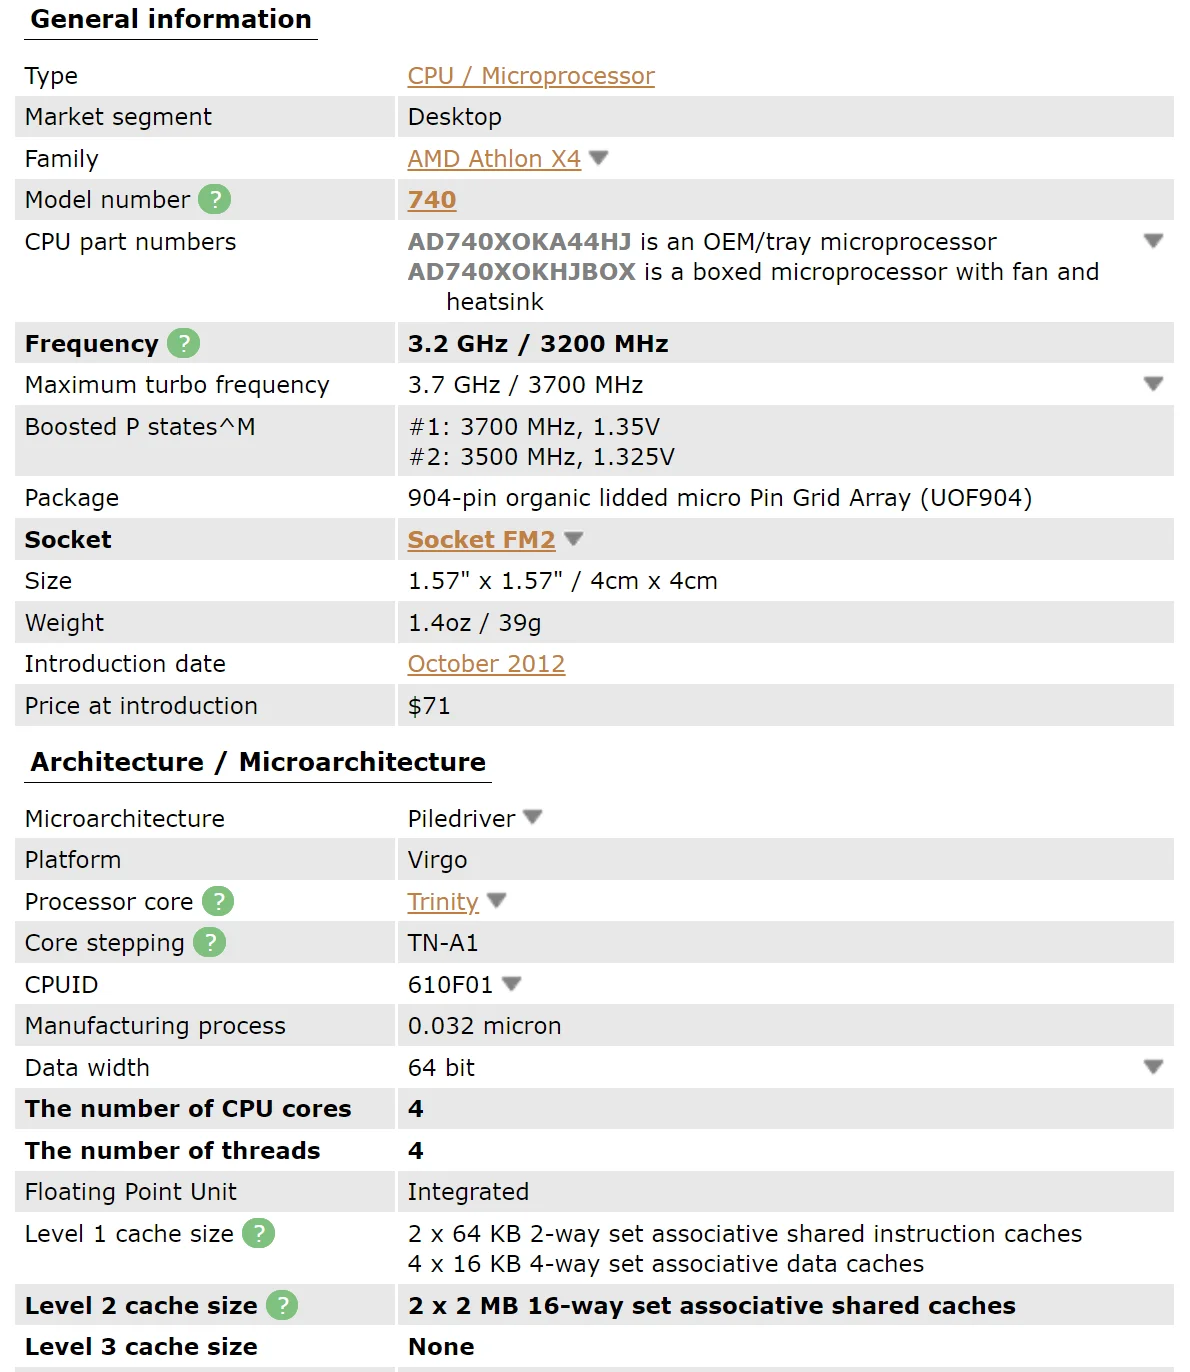
Task: Show help for Level 1 cache size
Action: point(258,1234)
